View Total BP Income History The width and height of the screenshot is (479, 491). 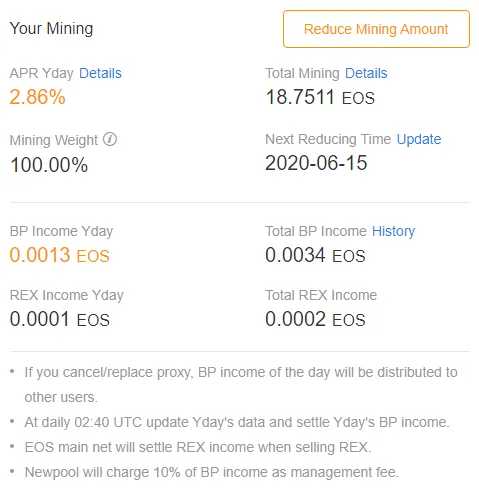point(393,231)
